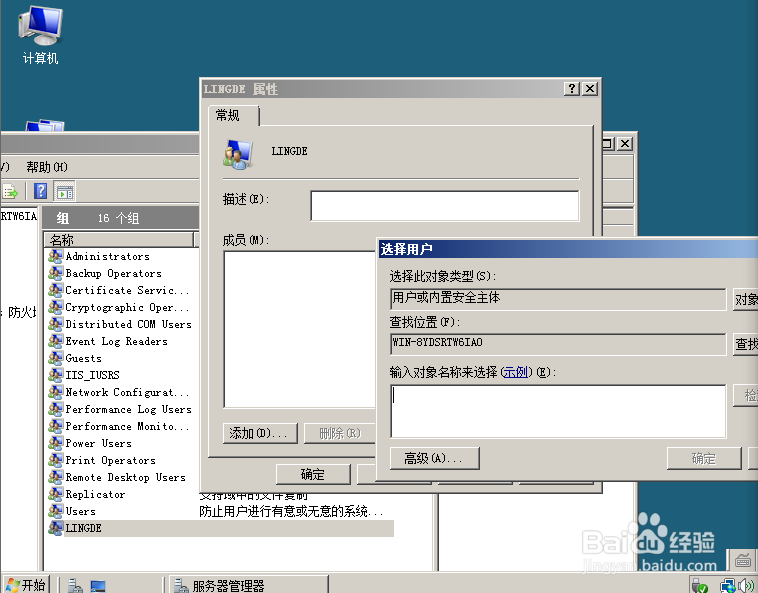
Task: Select the Network Configuration group icon
Action: [x=56, y=392]
